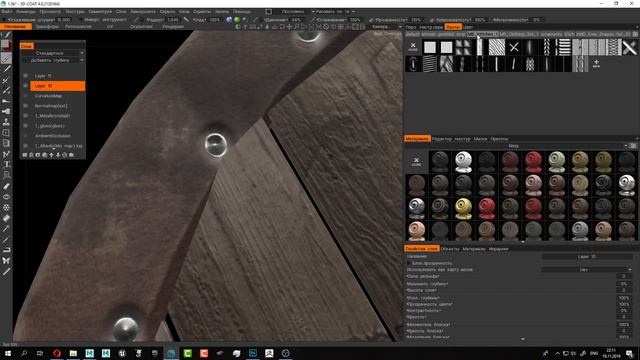Click the layer properties scroll-down arrow

coord(523,339)
